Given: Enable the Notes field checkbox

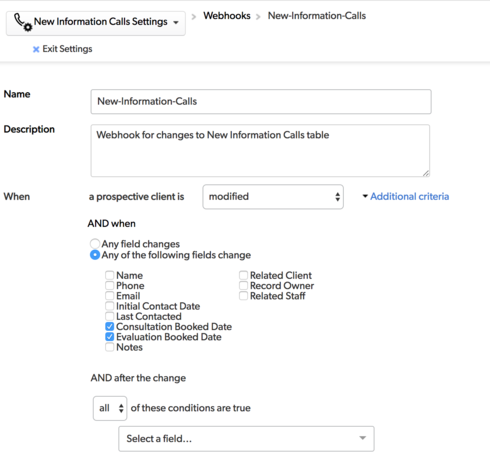Looking at the screenshot, I should click(x=110, y=347).
